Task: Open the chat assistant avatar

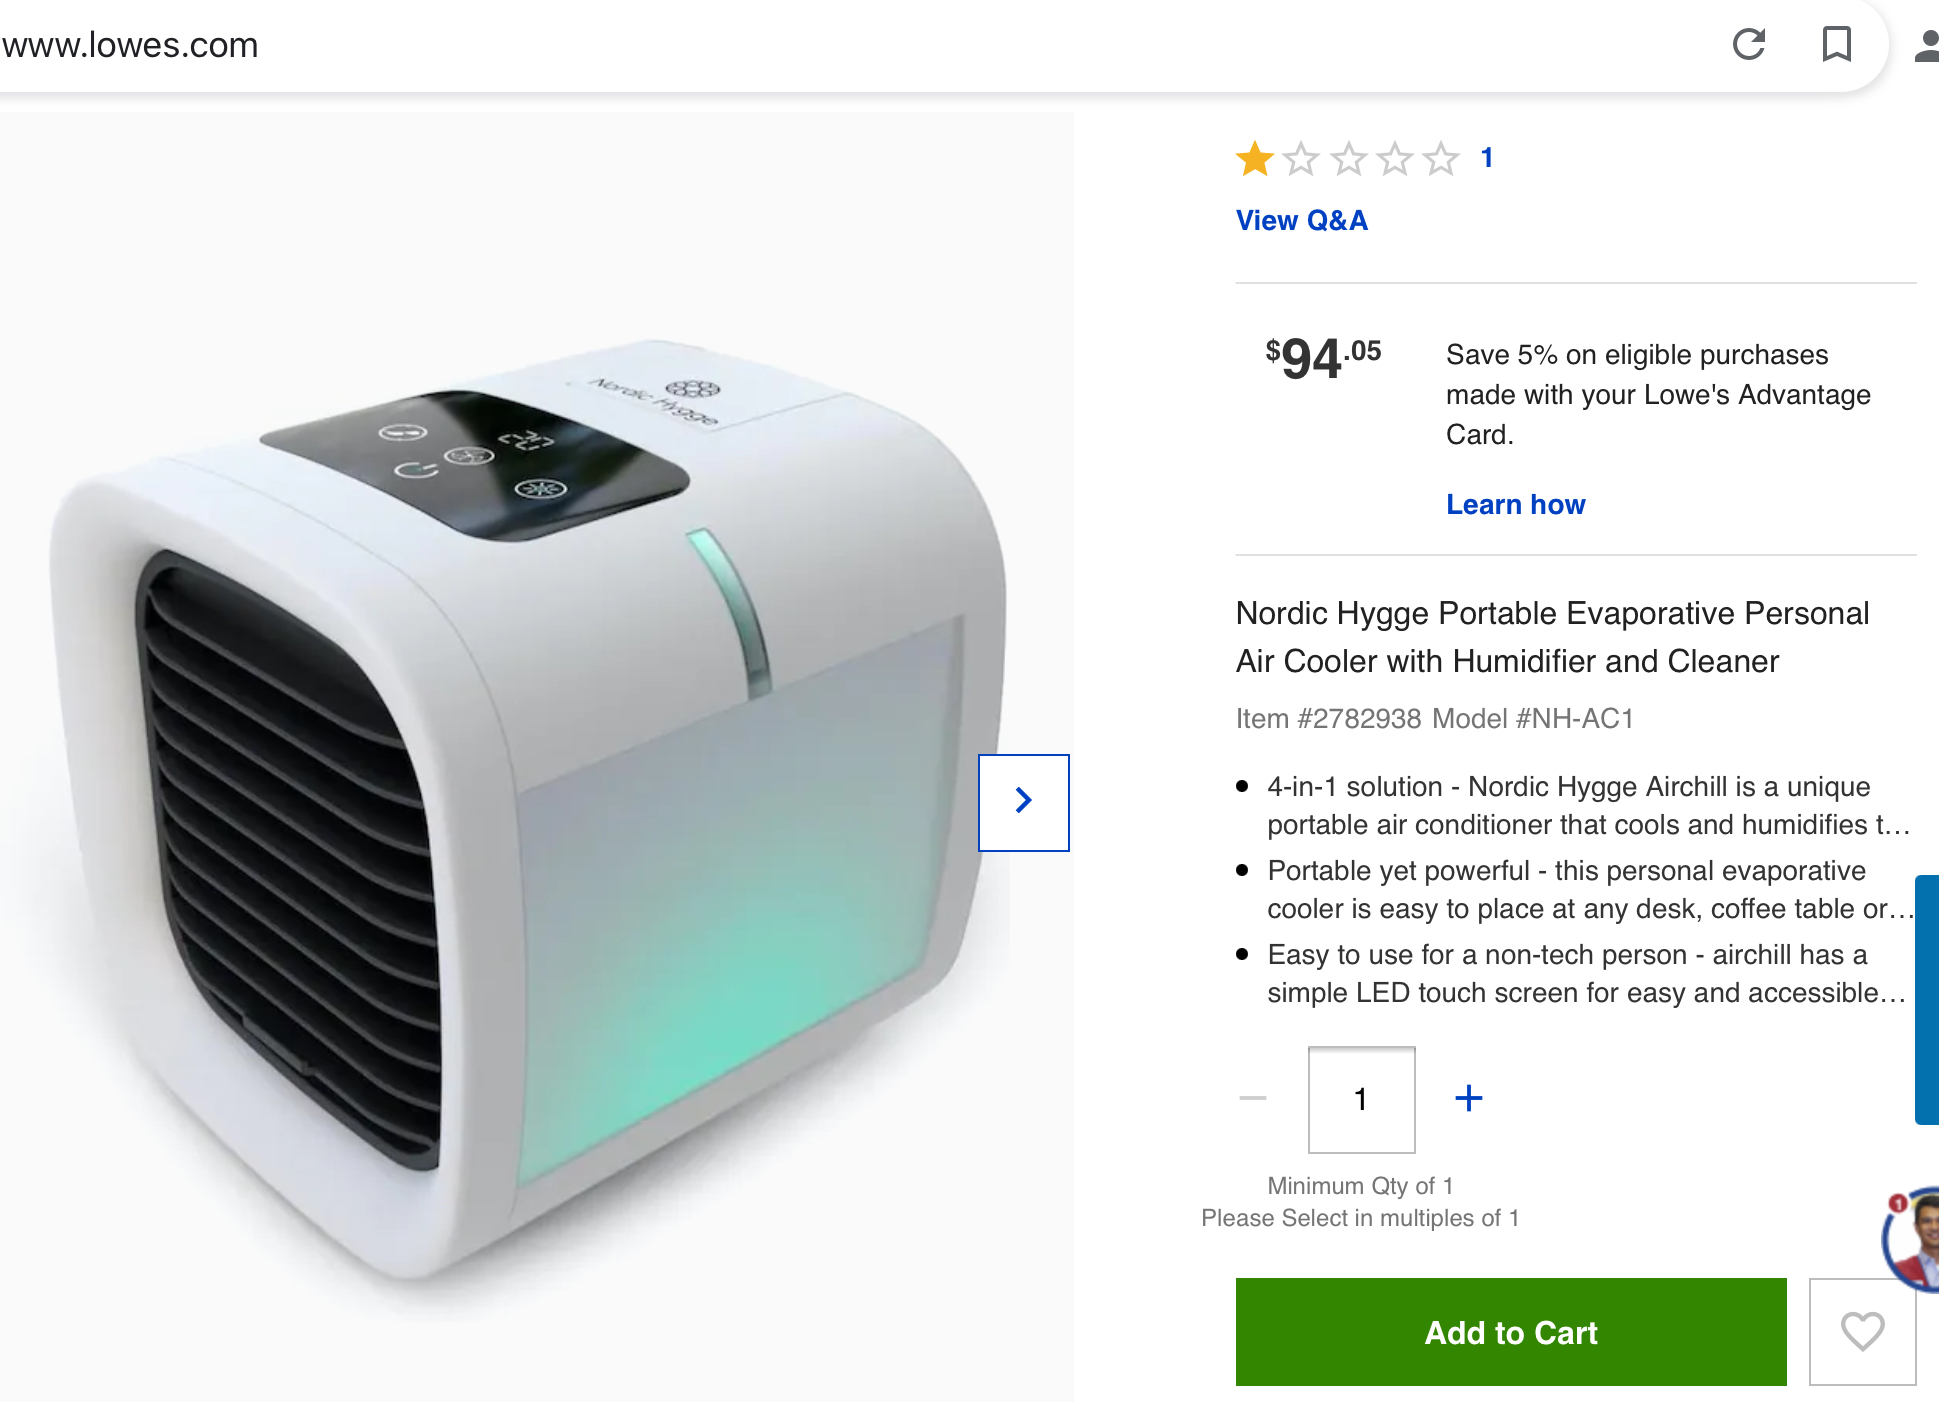Action: tap(1912, 1238)
